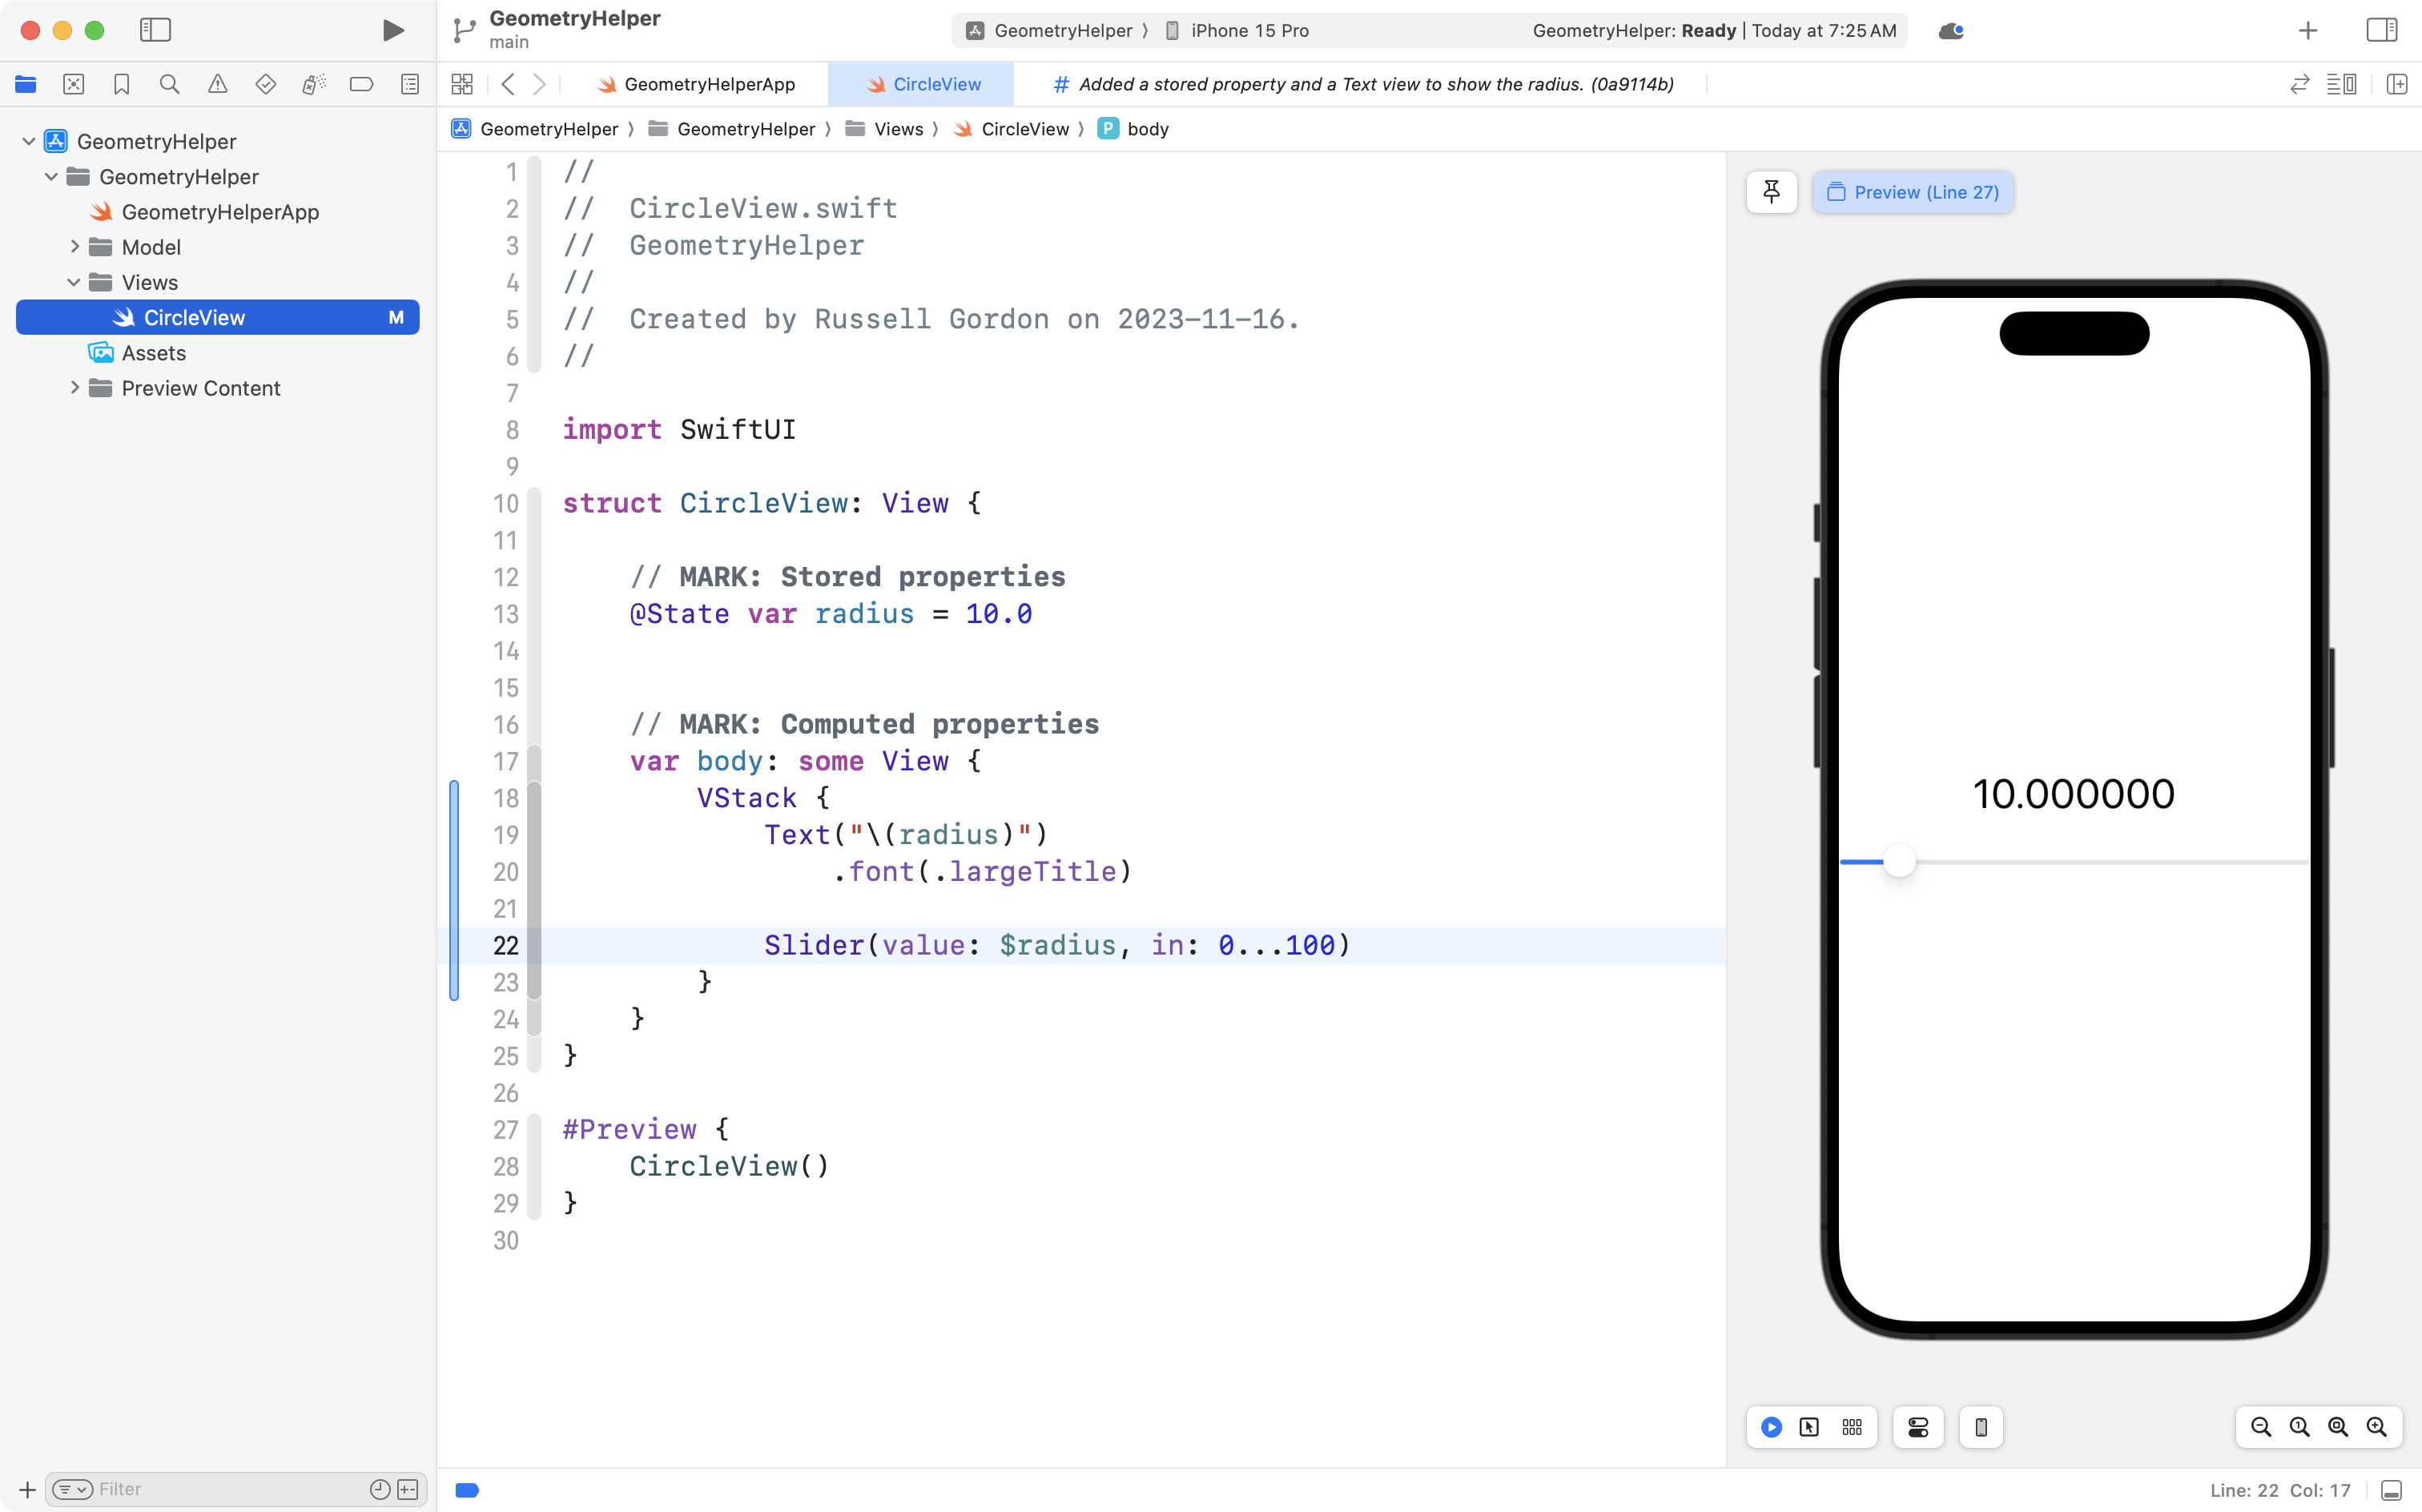
Task: Select the Debug navigator spray-bottle icon
Action: (x=313, y=84)
